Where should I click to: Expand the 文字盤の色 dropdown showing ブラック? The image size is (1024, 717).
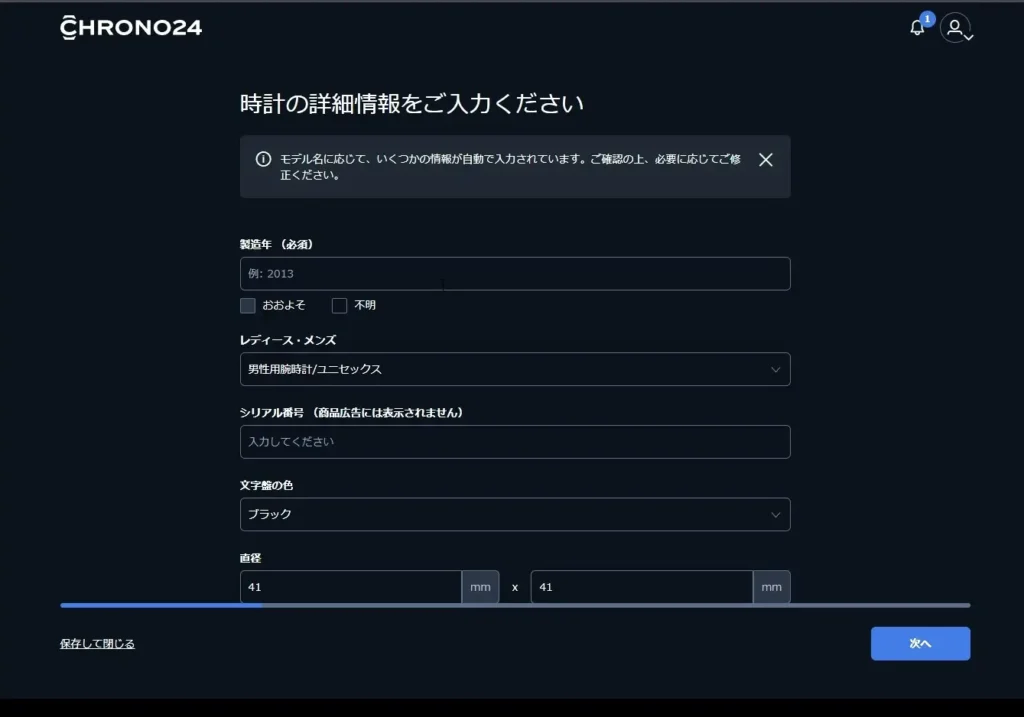(515, 514)
